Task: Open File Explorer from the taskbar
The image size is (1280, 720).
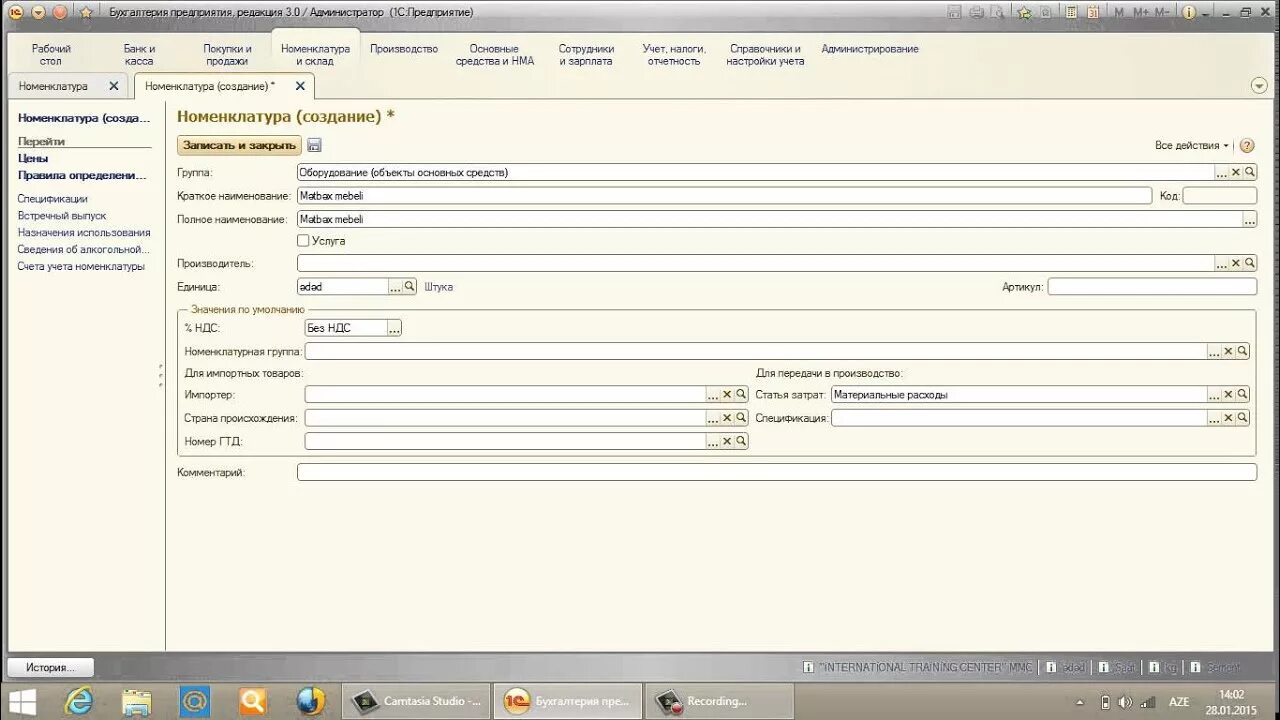Action: pos(137,702)
